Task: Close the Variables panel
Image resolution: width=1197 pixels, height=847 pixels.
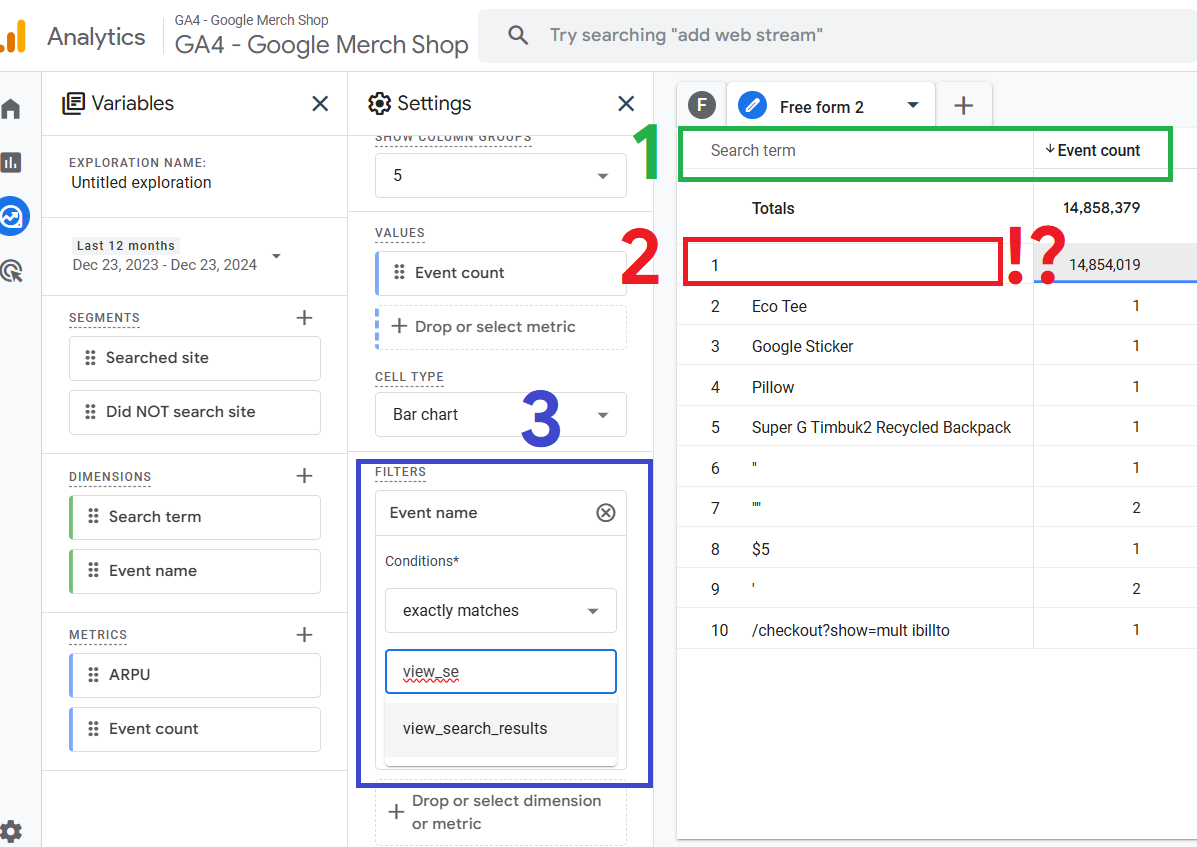Action: point(320,104)
